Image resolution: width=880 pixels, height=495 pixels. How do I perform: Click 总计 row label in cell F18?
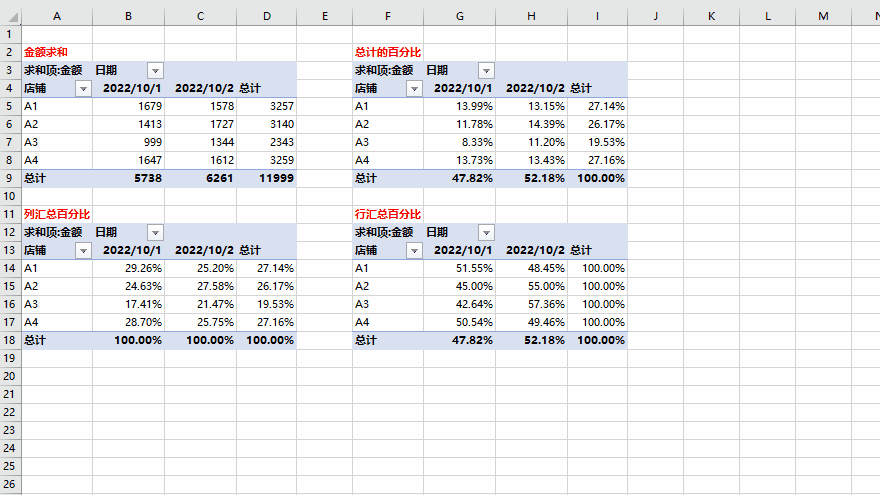click(x=366, y=340)
